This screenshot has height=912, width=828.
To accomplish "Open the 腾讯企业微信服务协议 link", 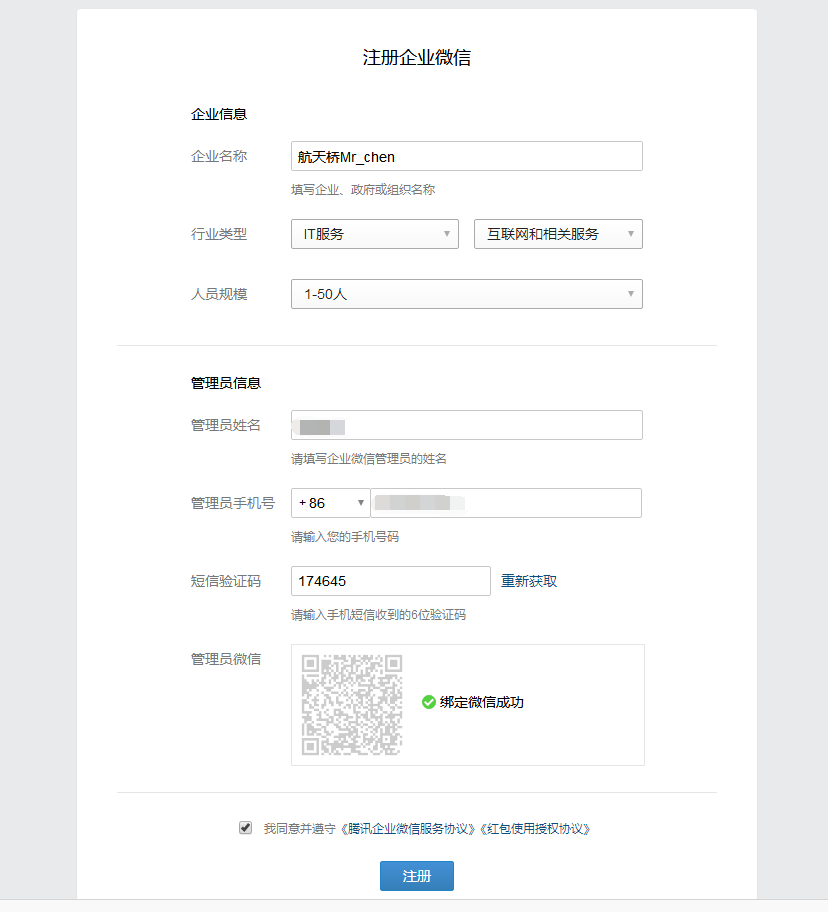I will click(x=408, y=829).
